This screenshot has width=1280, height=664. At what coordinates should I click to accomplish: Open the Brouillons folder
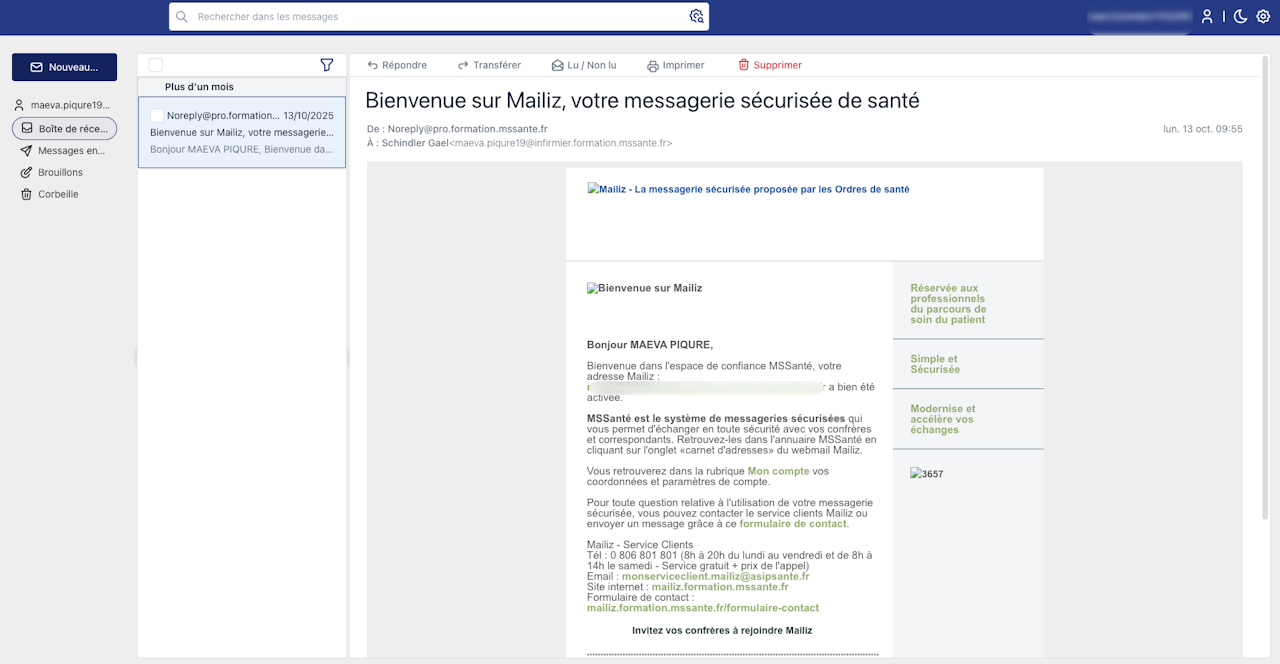pos(52,172)
